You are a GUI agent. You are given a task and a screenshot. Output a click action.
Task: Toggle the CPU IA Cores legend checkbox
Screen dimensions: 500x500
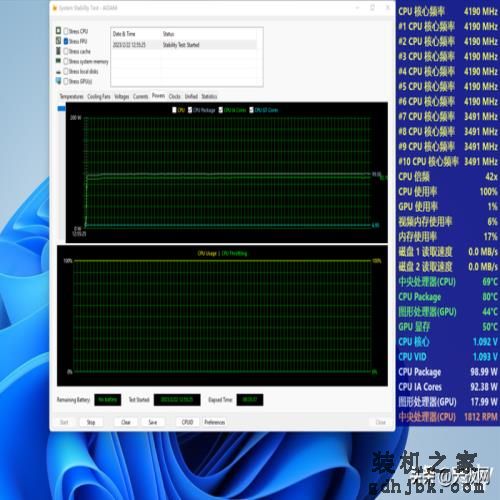(221, 110)
